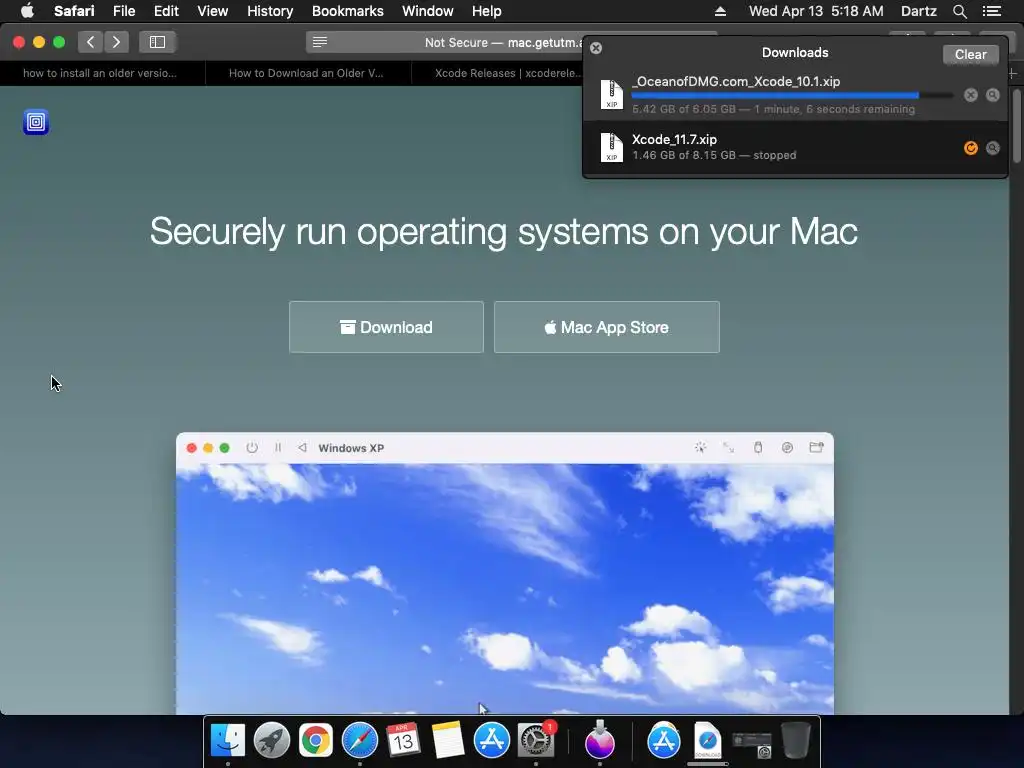Switch to 'How to Download an Older V...' tab
1024x768 pixels.
coord(308,73)
